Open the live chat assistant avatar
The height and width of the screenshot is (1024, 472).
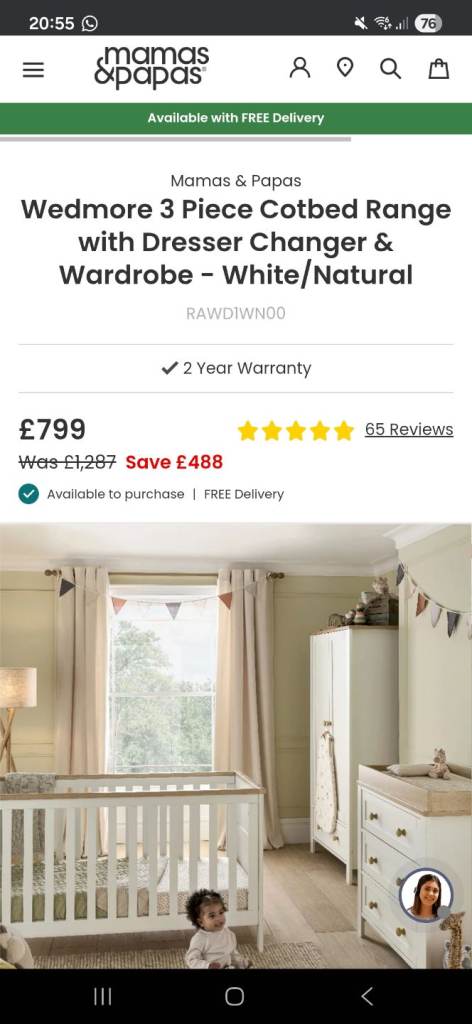[426, 895]
